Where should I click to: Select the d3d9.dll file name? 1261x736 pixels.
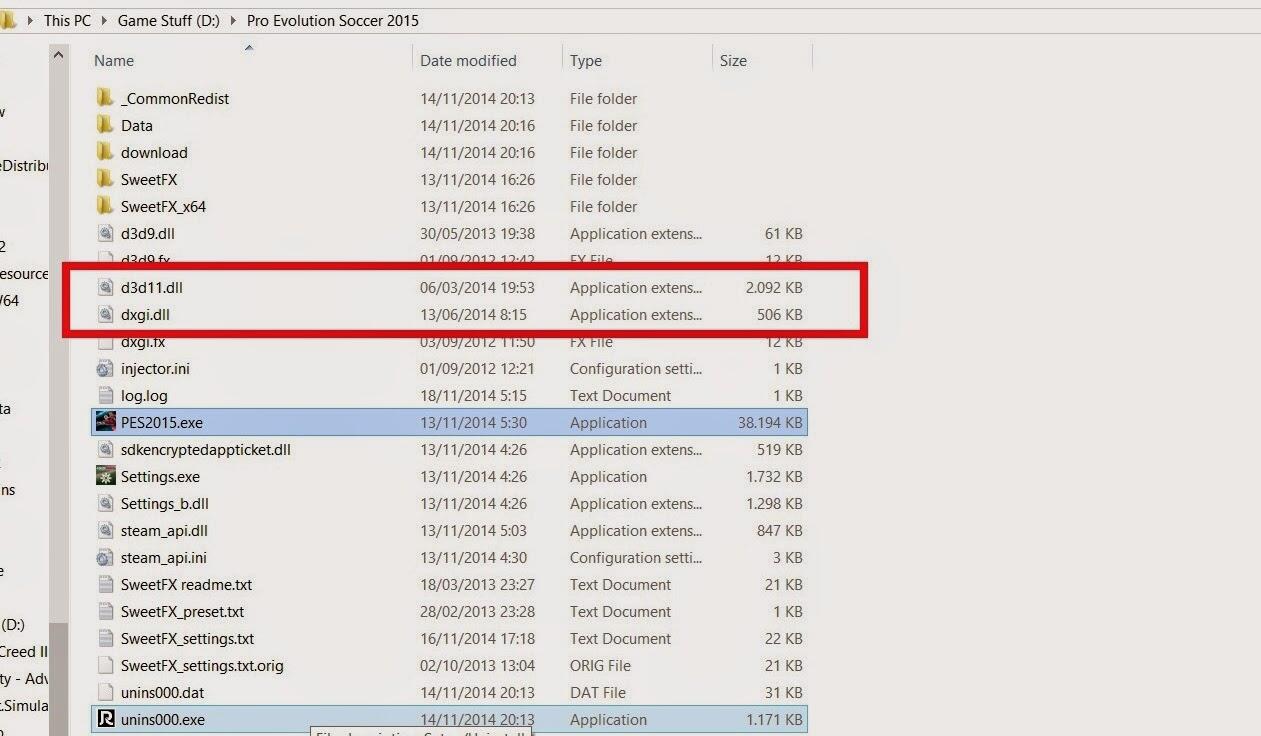[148, 233]
